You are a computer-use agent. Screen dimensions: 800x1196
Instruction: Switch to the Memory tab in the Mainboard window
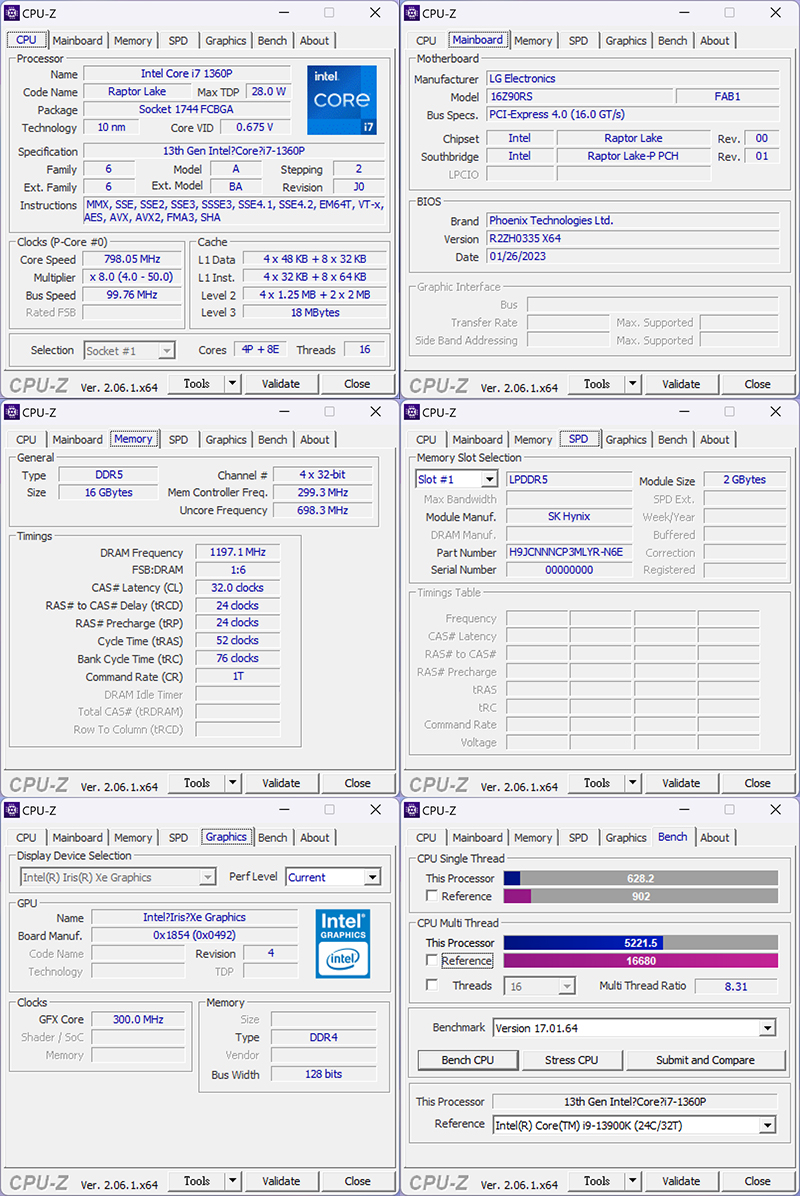(533, 40)
